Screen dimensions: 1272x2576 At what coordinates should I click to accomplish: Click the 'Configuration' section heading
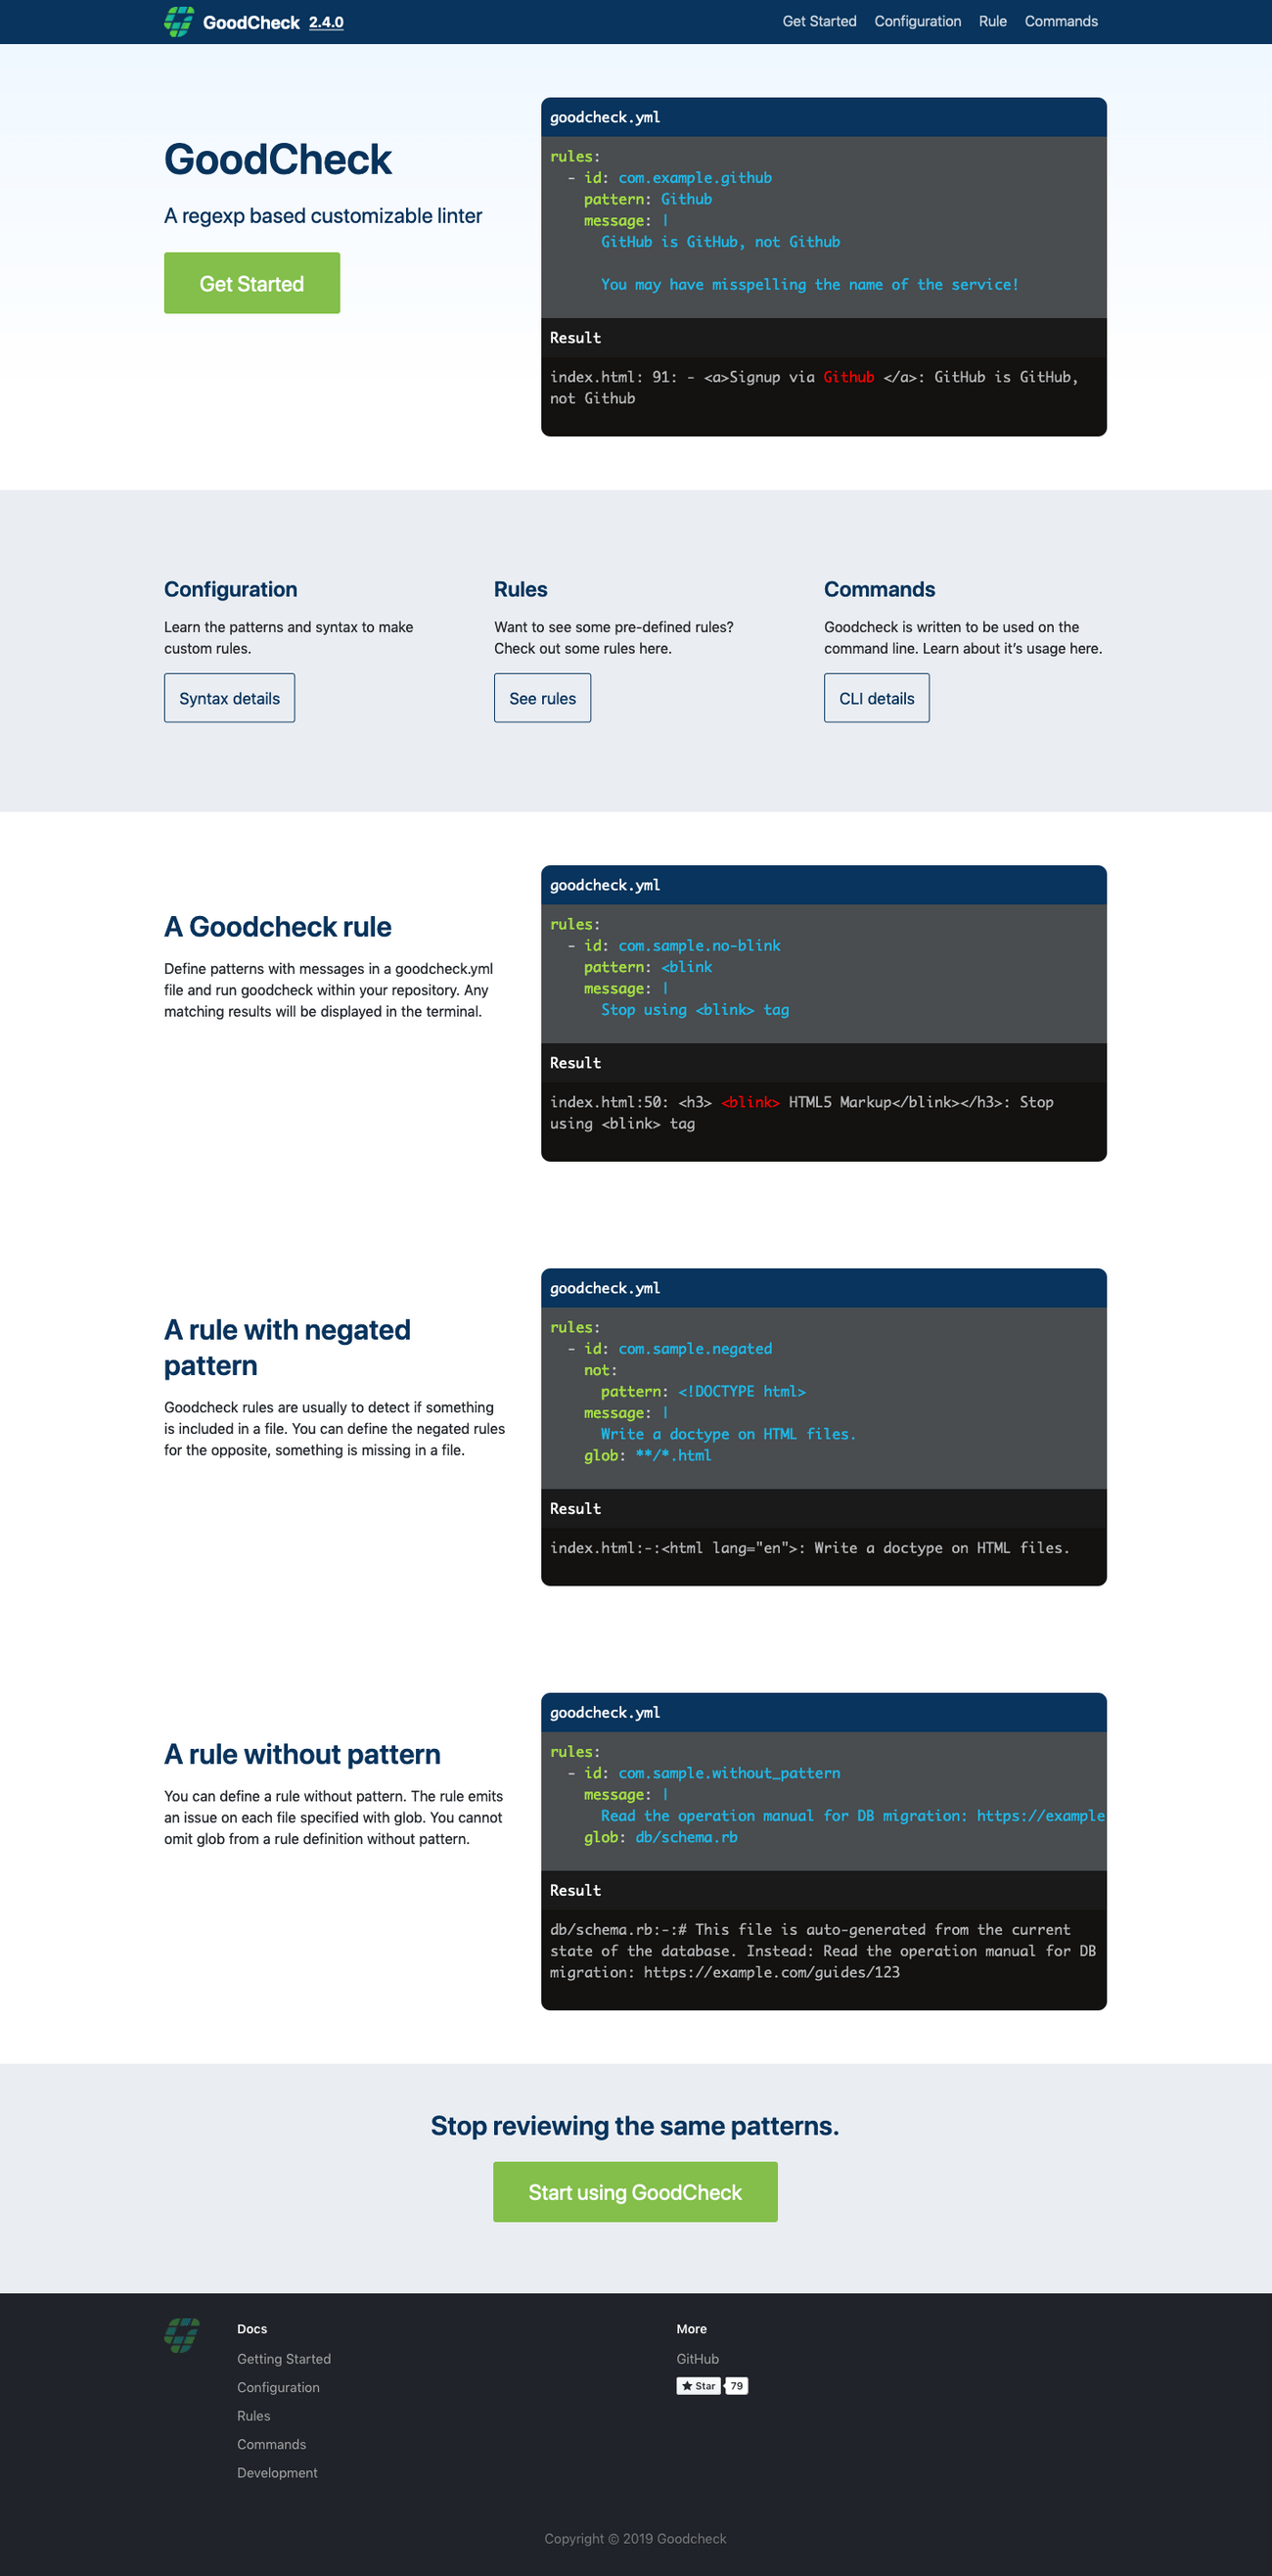[230, 589]
